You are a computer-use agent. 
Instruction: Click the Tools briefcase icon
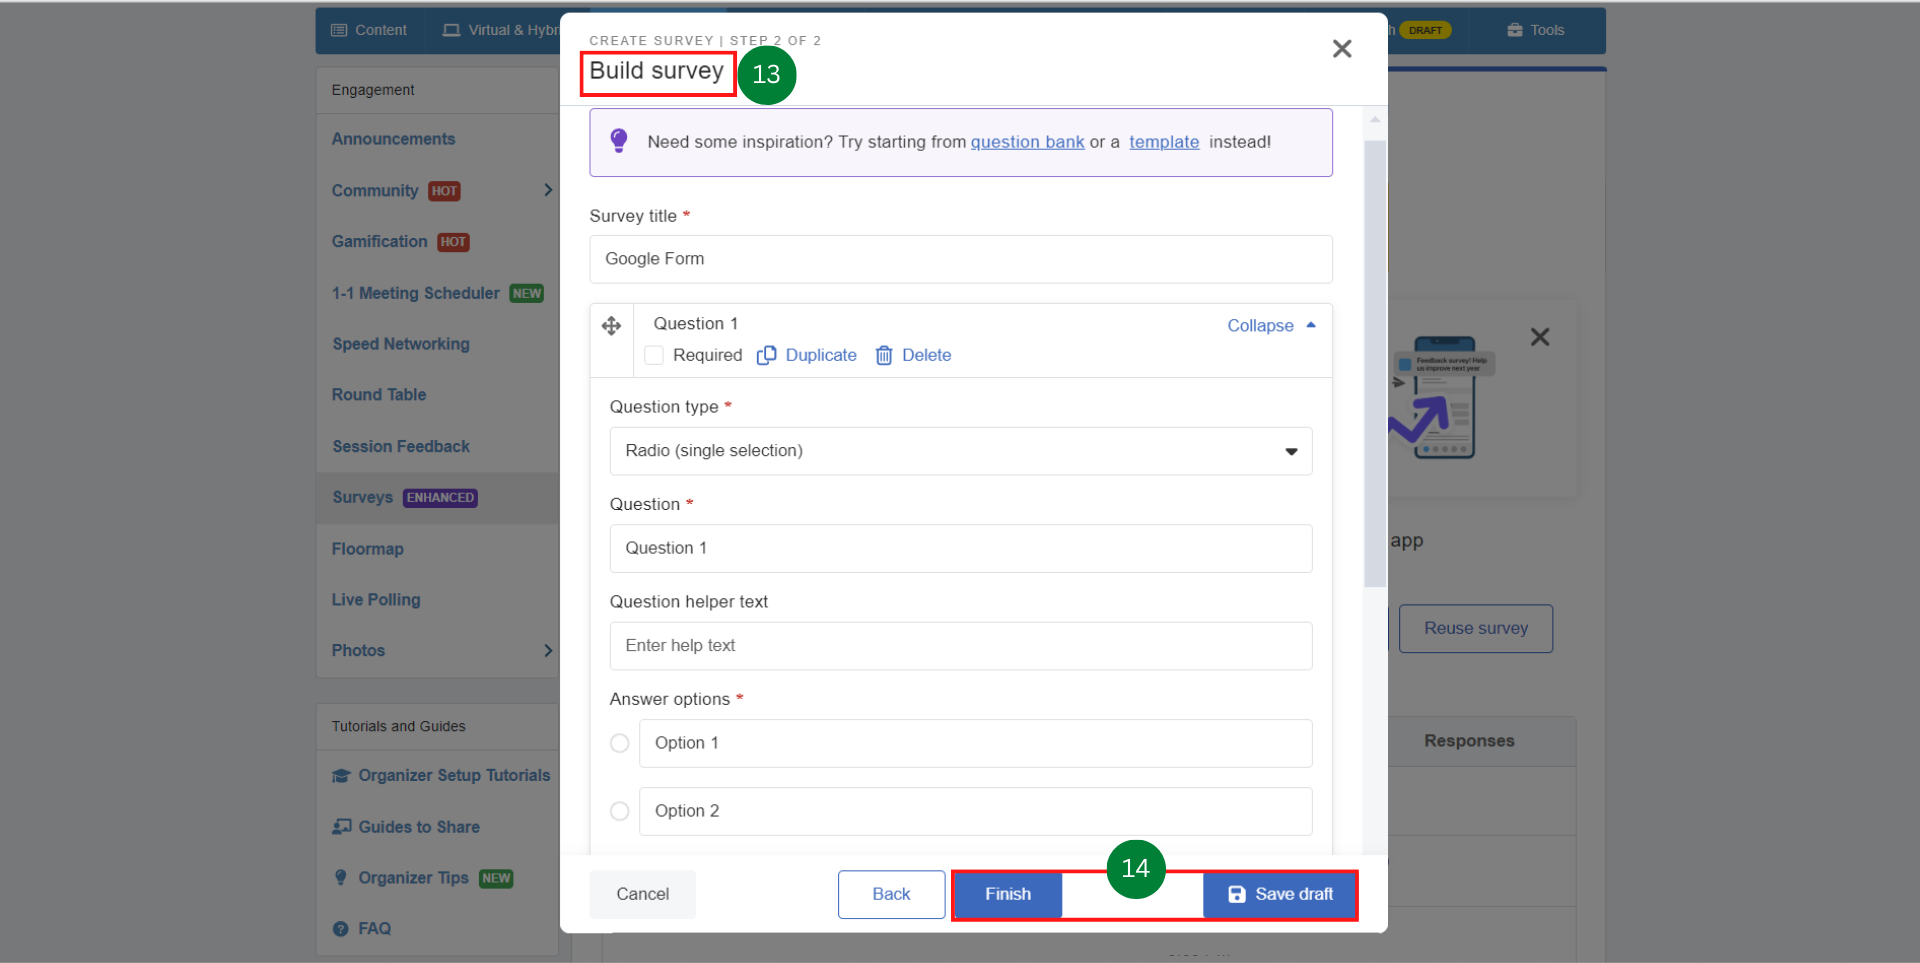pyautogui.click(x=1515, y=30)
